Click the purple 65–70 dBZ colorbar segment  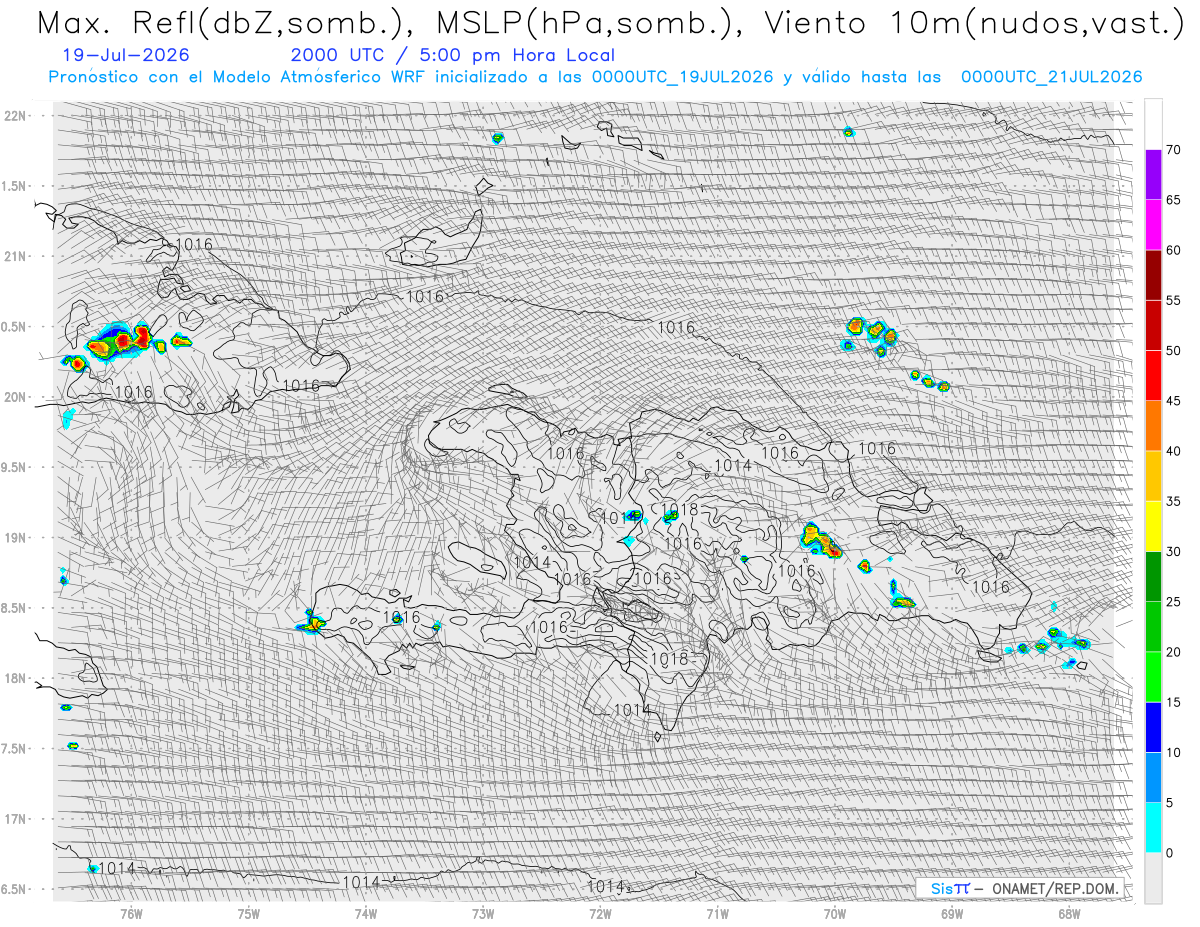point(1153,175)
